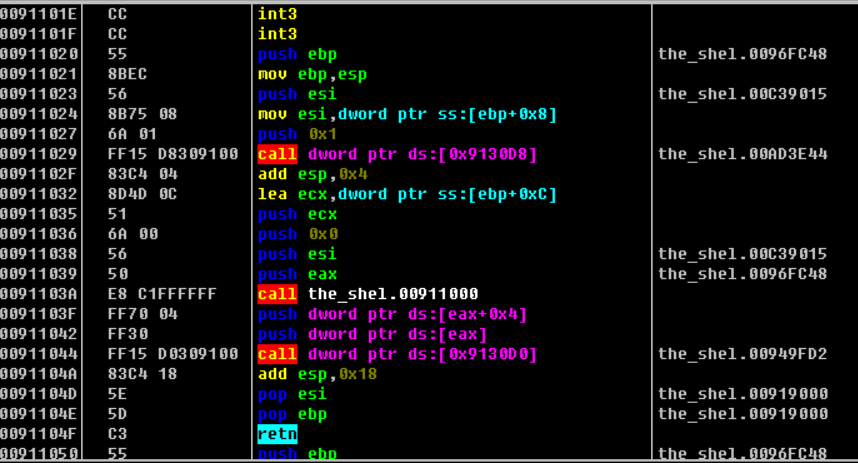Select hex bytes 83C4 18
This screenshot has width=858, height=463.
tap(142, 374)
